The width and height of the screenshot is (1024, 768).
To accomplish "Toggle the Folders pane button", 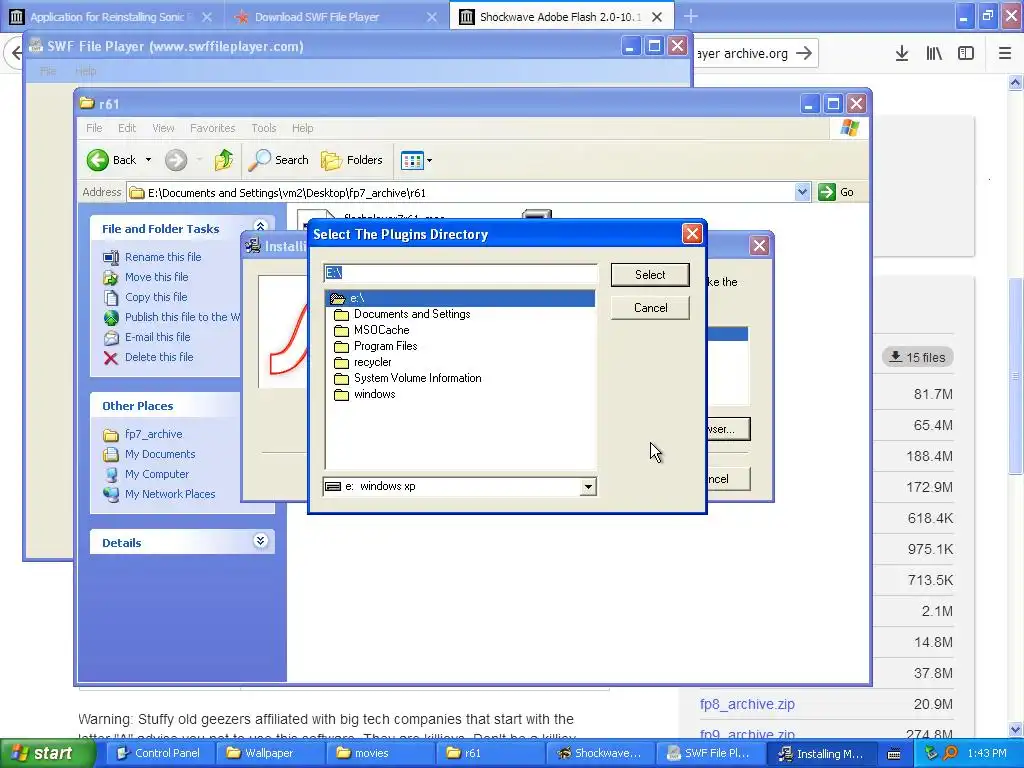I will coord(351,160).
